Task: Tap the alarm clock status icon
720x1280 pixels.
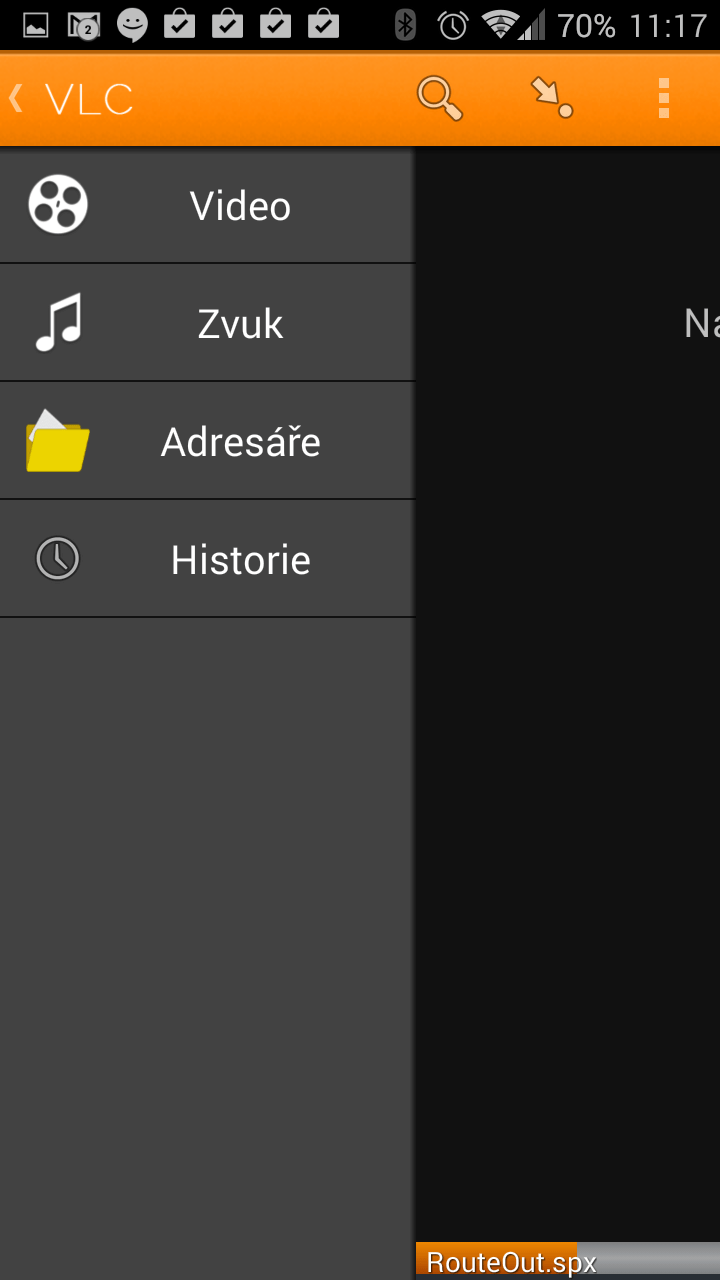Action: [x=453, y=24]
